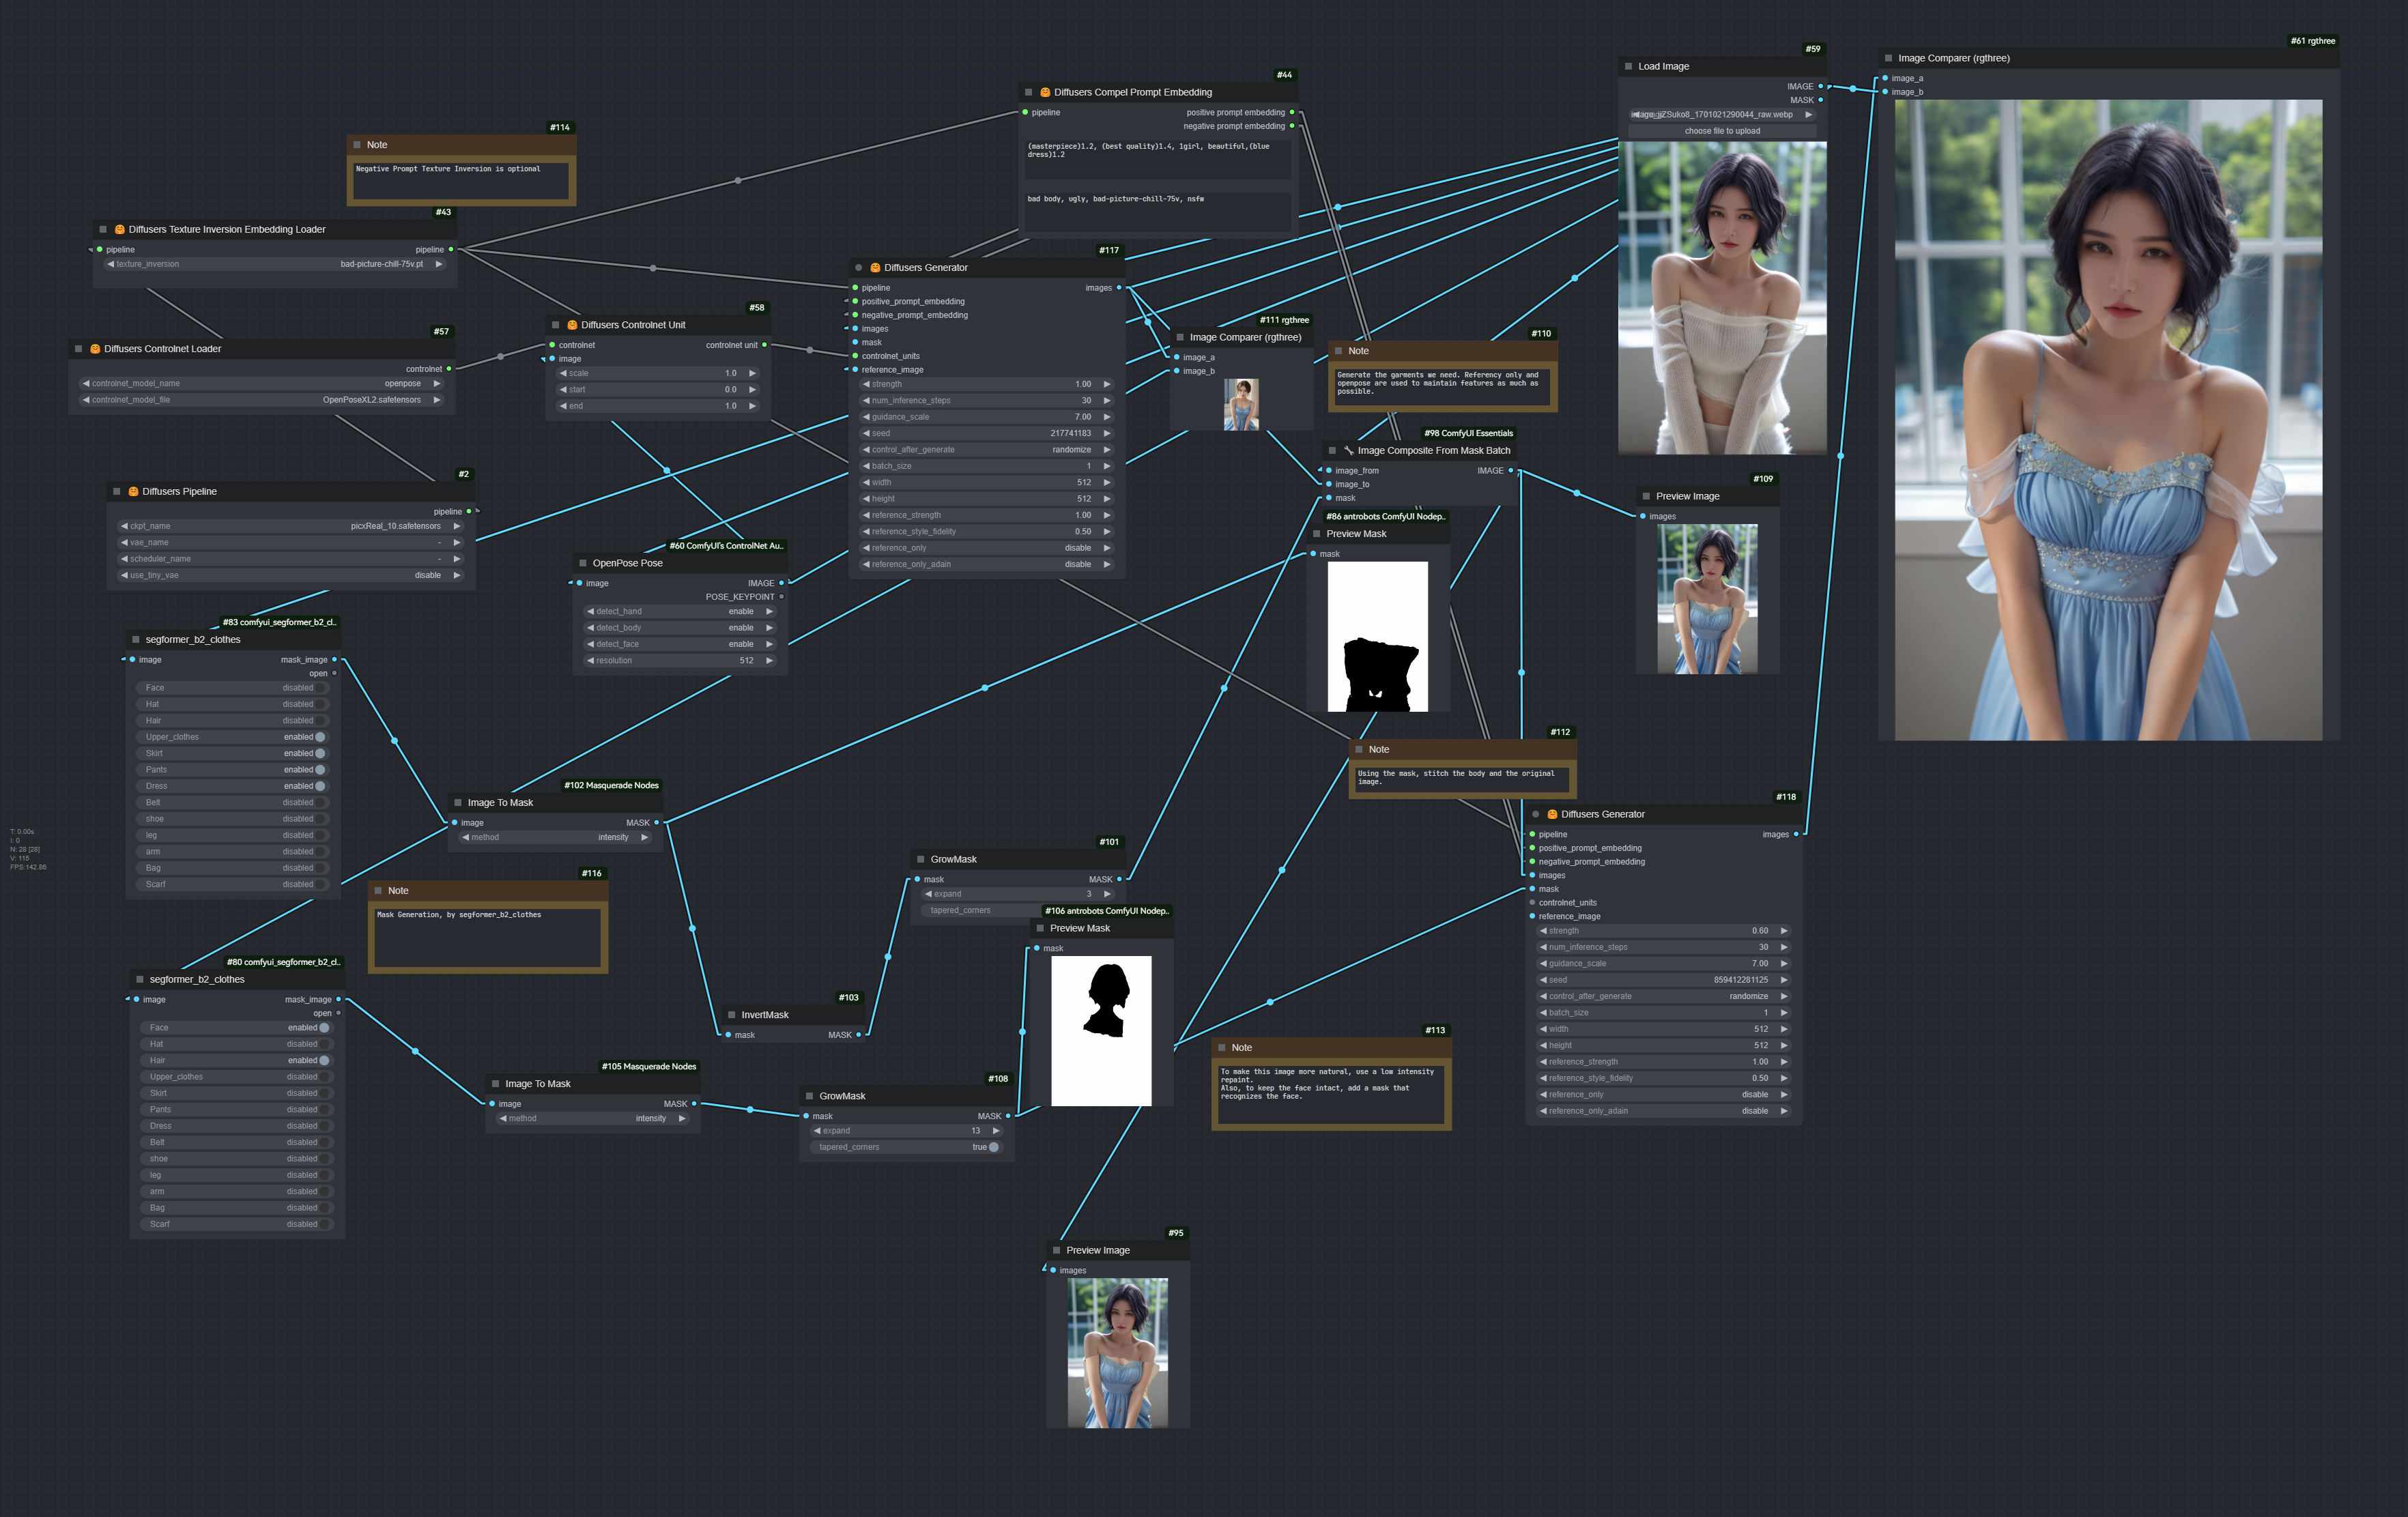
Task: Turn off tapered_corners in GrowMask #108
Action: pyautogui.click(x=993, y=1147)
